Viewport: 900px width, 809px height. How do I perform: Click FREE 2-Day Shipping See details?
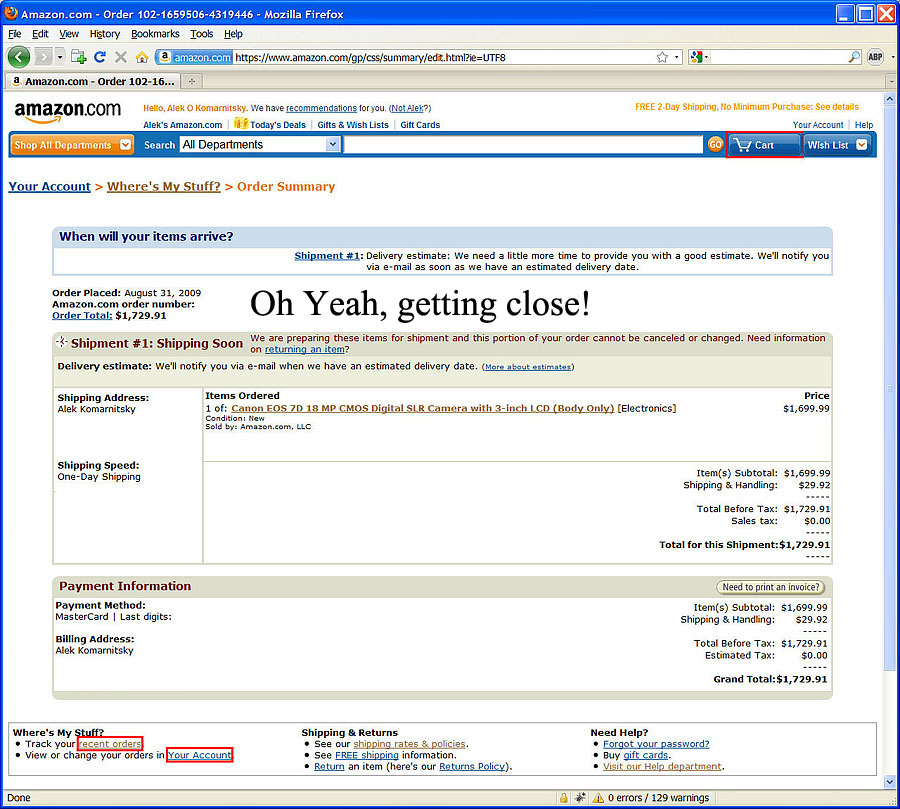pos(747,107)
